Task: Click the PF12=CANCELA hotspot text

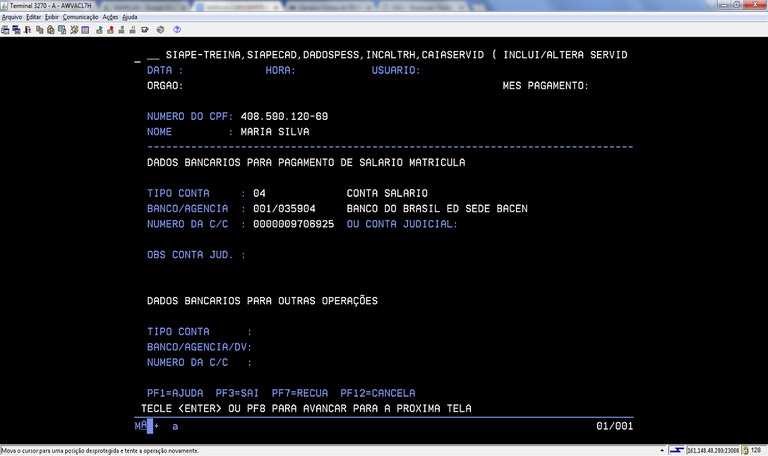Action: [x=377, y=393]
